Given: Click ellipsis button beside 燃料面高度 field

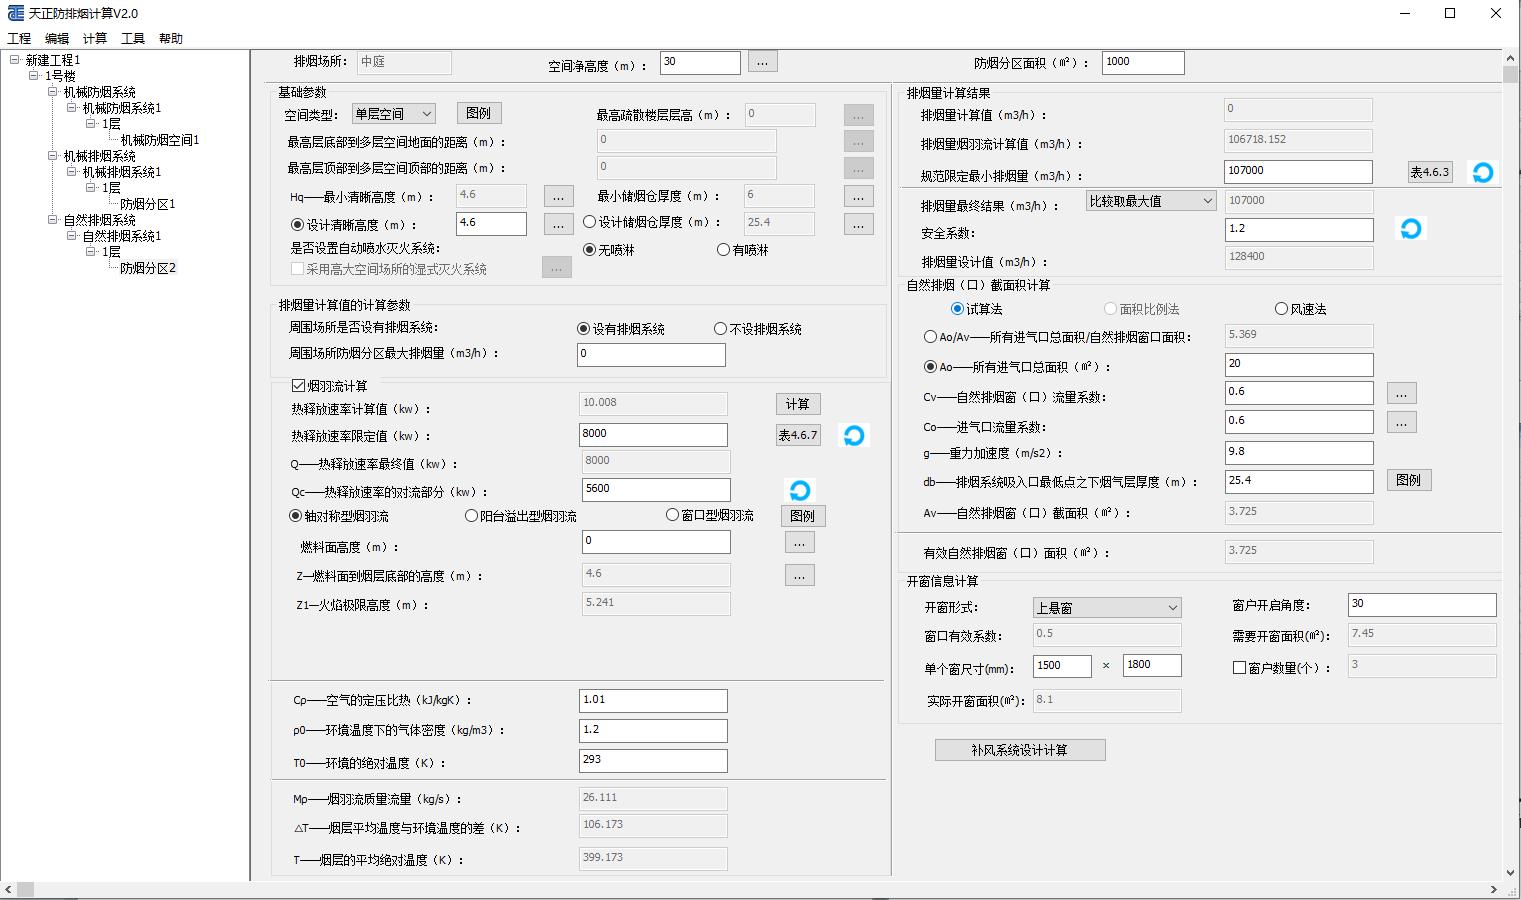Looking at the screenshot, I should [x=798, y=543].
